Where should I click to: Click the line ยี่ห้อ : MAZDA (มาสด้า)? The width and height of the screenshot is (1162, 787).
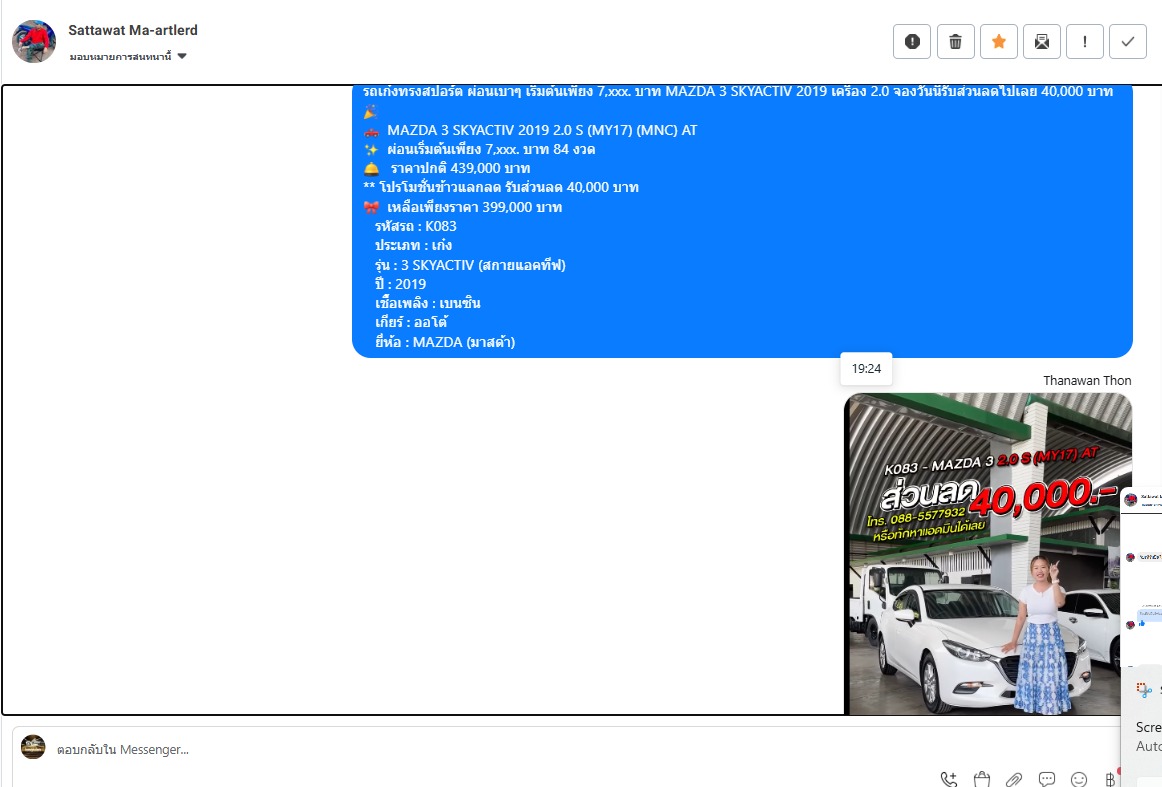(445, 342)
